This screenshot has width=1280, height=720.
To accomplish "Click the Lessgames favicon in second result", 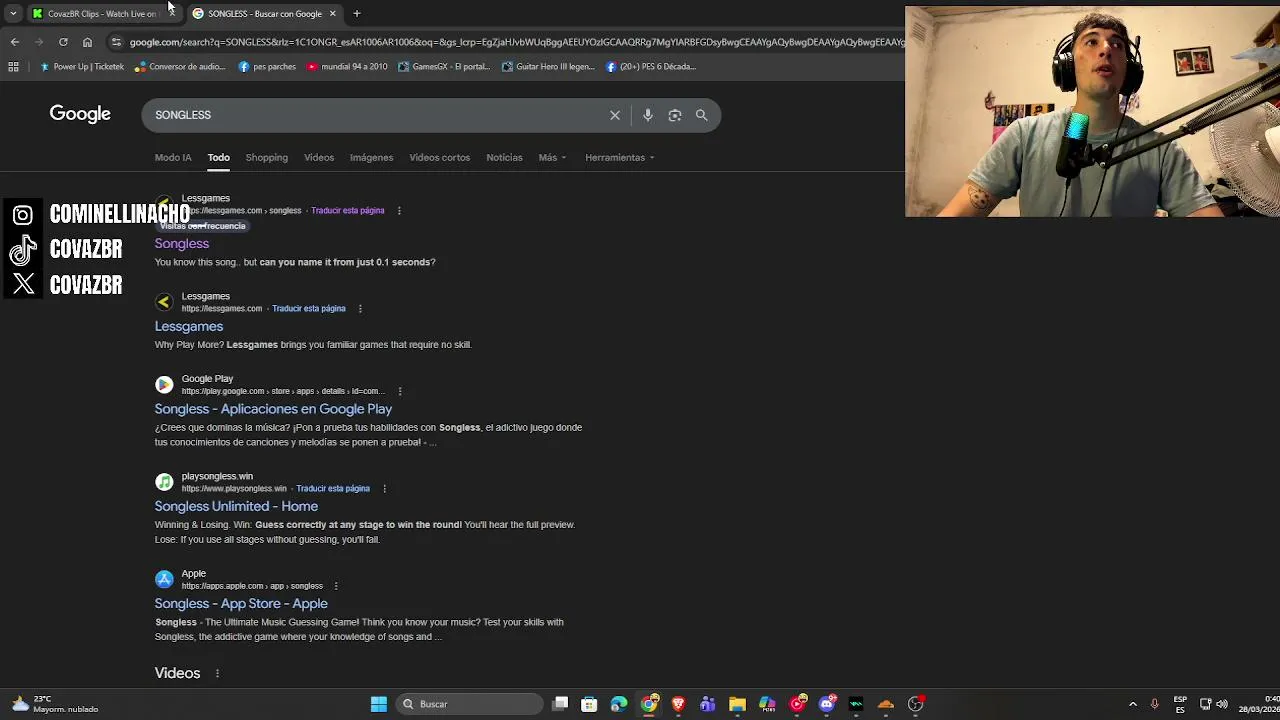I will point(164,301).
